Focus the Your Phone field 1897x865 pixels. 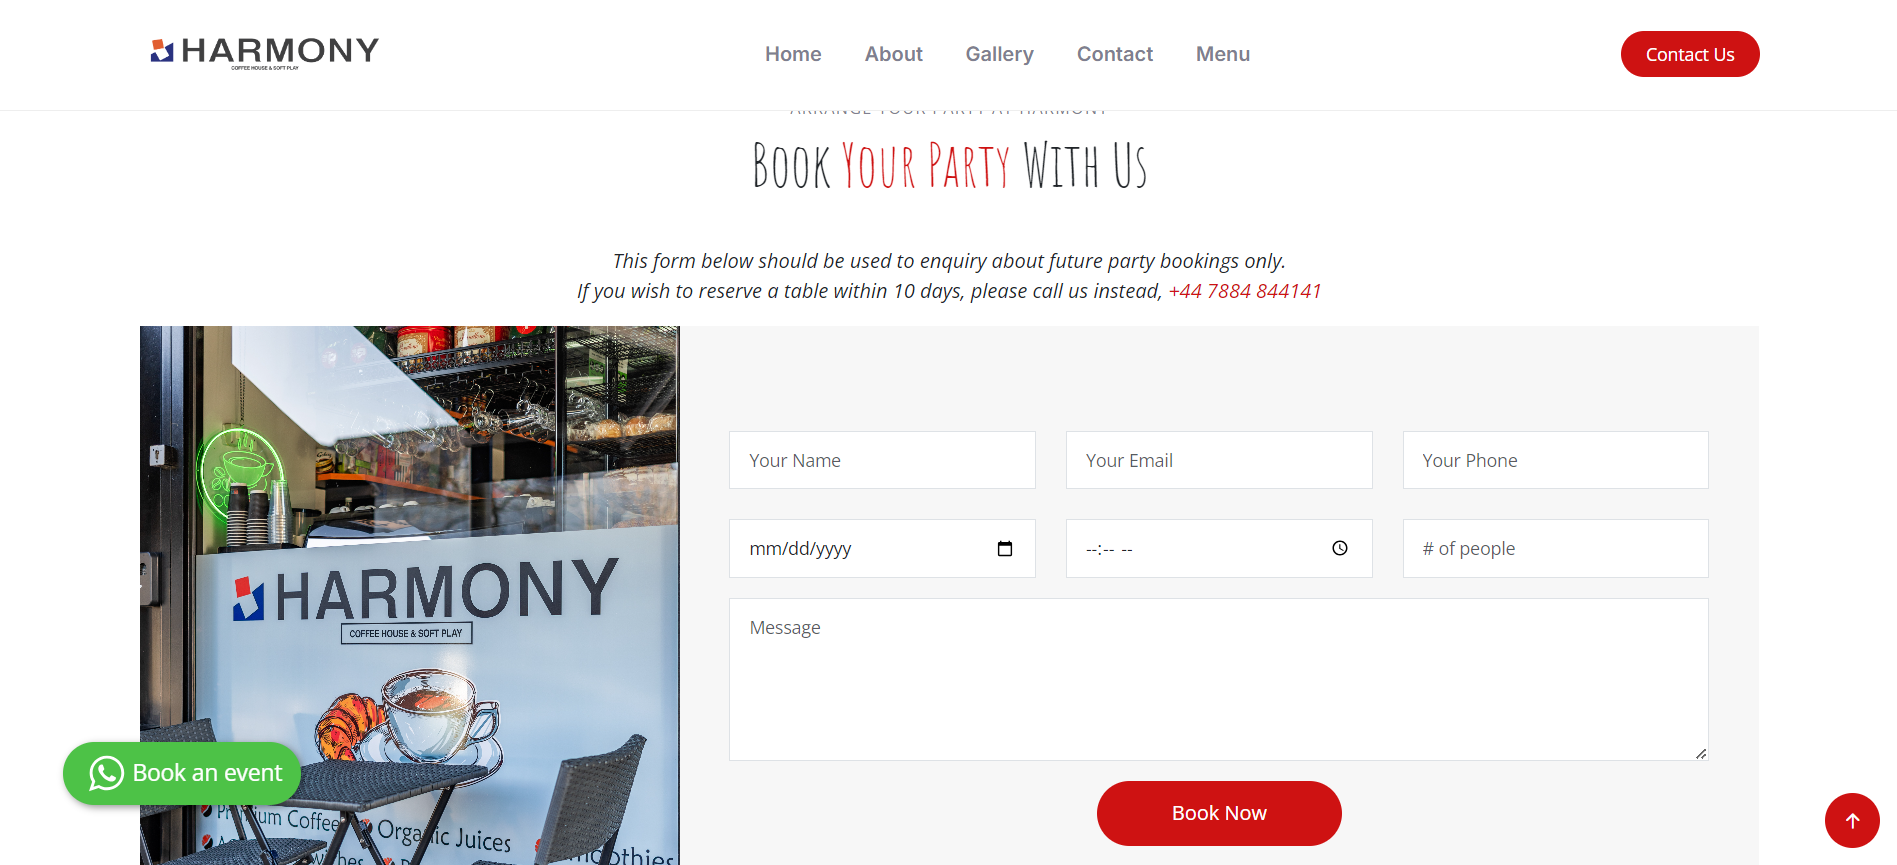1555,460
